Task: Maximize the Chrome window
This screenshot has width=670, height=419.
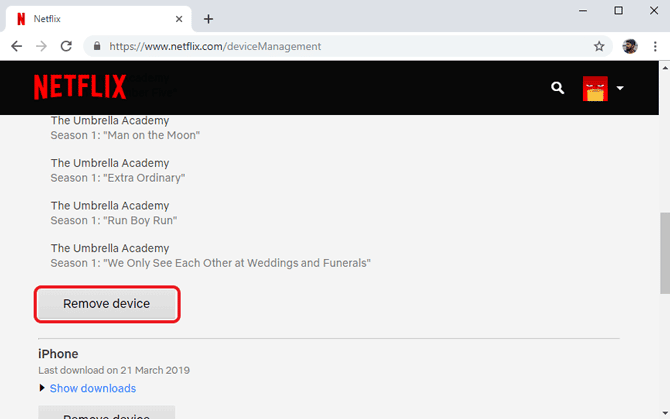Action: click(618, 11)
